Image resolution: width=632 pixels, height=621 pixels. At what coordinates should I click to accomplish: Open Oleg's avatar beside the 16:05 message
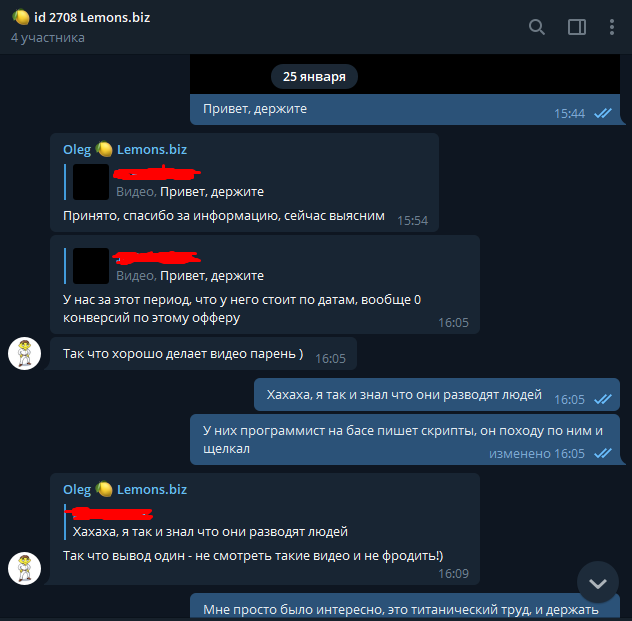point(25,353)
